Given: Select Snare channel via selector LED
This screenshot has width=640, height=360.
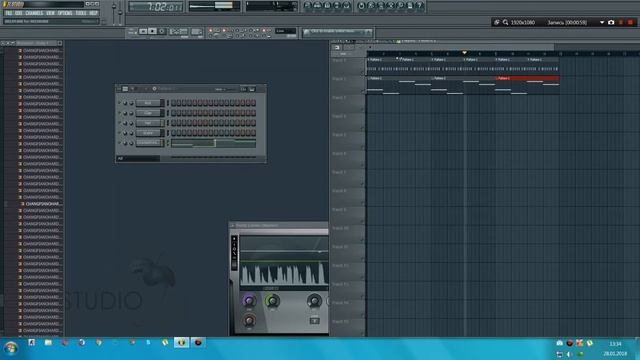Looking at the screenshot, I should 167,133.
